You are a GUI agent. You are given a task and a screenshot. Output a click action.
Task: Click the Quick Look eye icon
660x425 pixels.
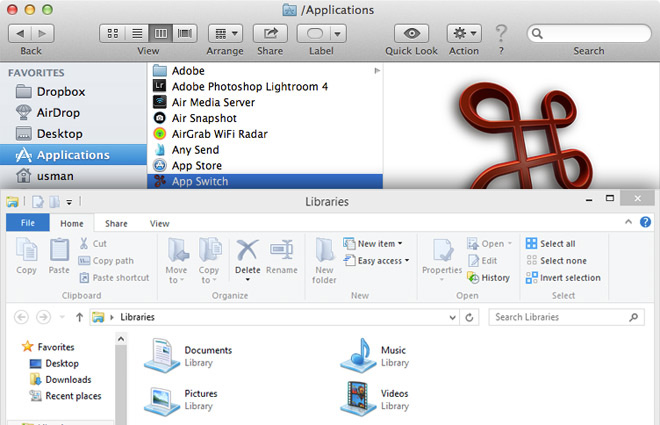411,34
